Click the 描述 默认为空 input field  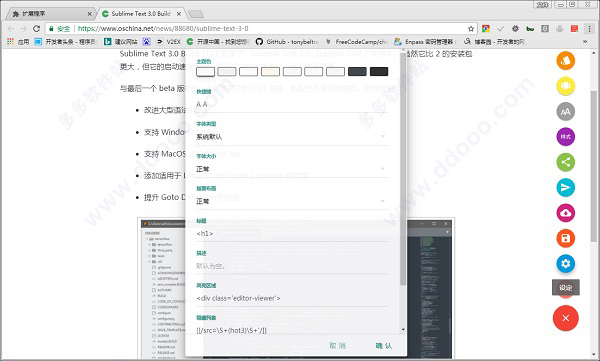[x=292, y=266]
